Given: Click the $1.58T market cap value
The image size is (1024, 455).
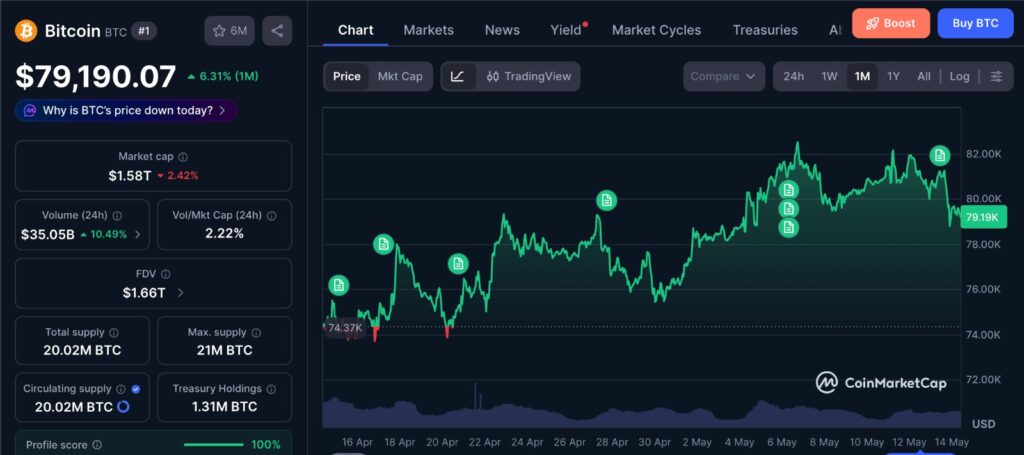Looking at the screenshot, I should tap(130, 176).
